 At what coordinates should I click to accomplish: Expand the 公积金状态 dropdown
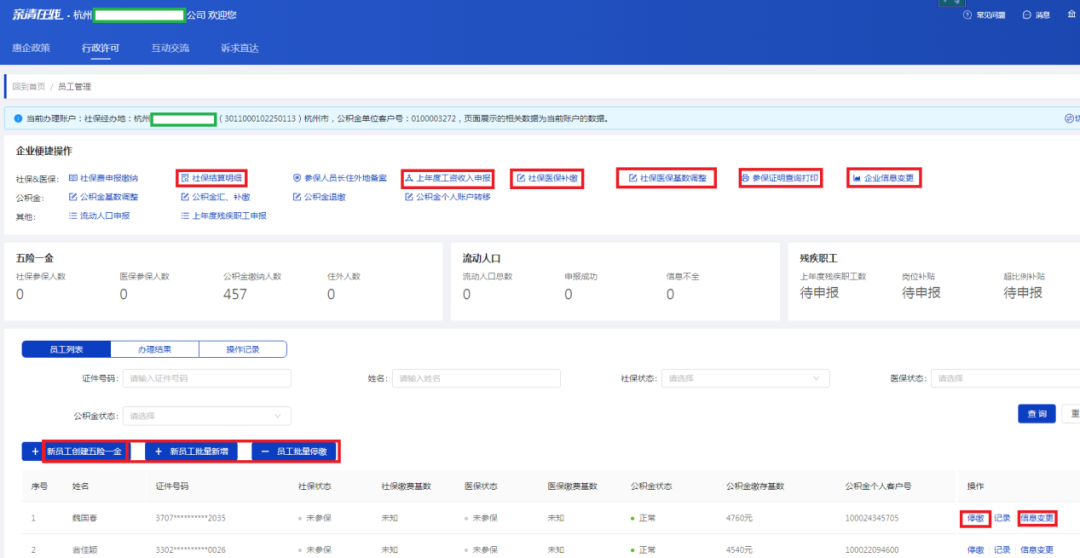[x=206, y=415]
